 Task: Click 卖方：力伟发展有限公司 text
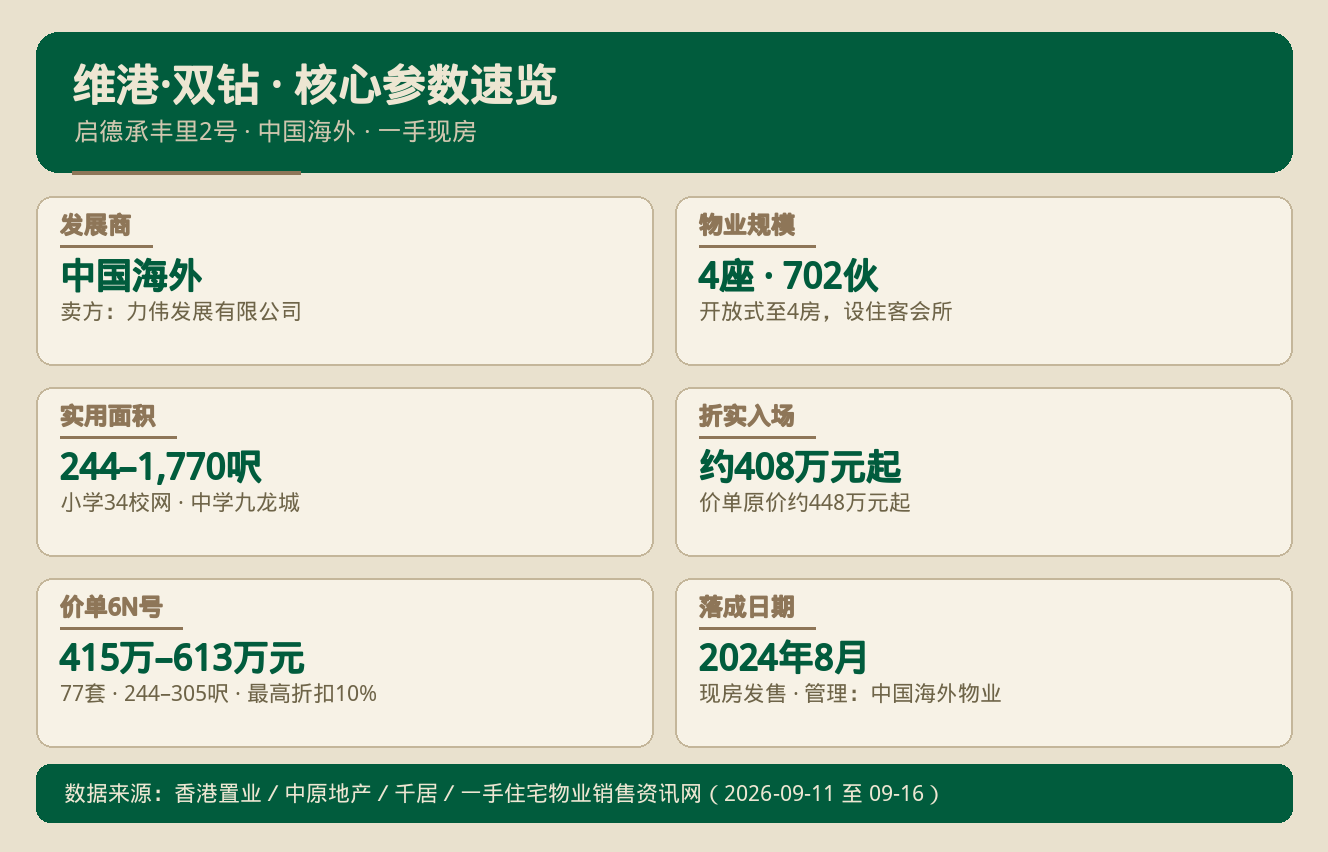tap(181, 312)
